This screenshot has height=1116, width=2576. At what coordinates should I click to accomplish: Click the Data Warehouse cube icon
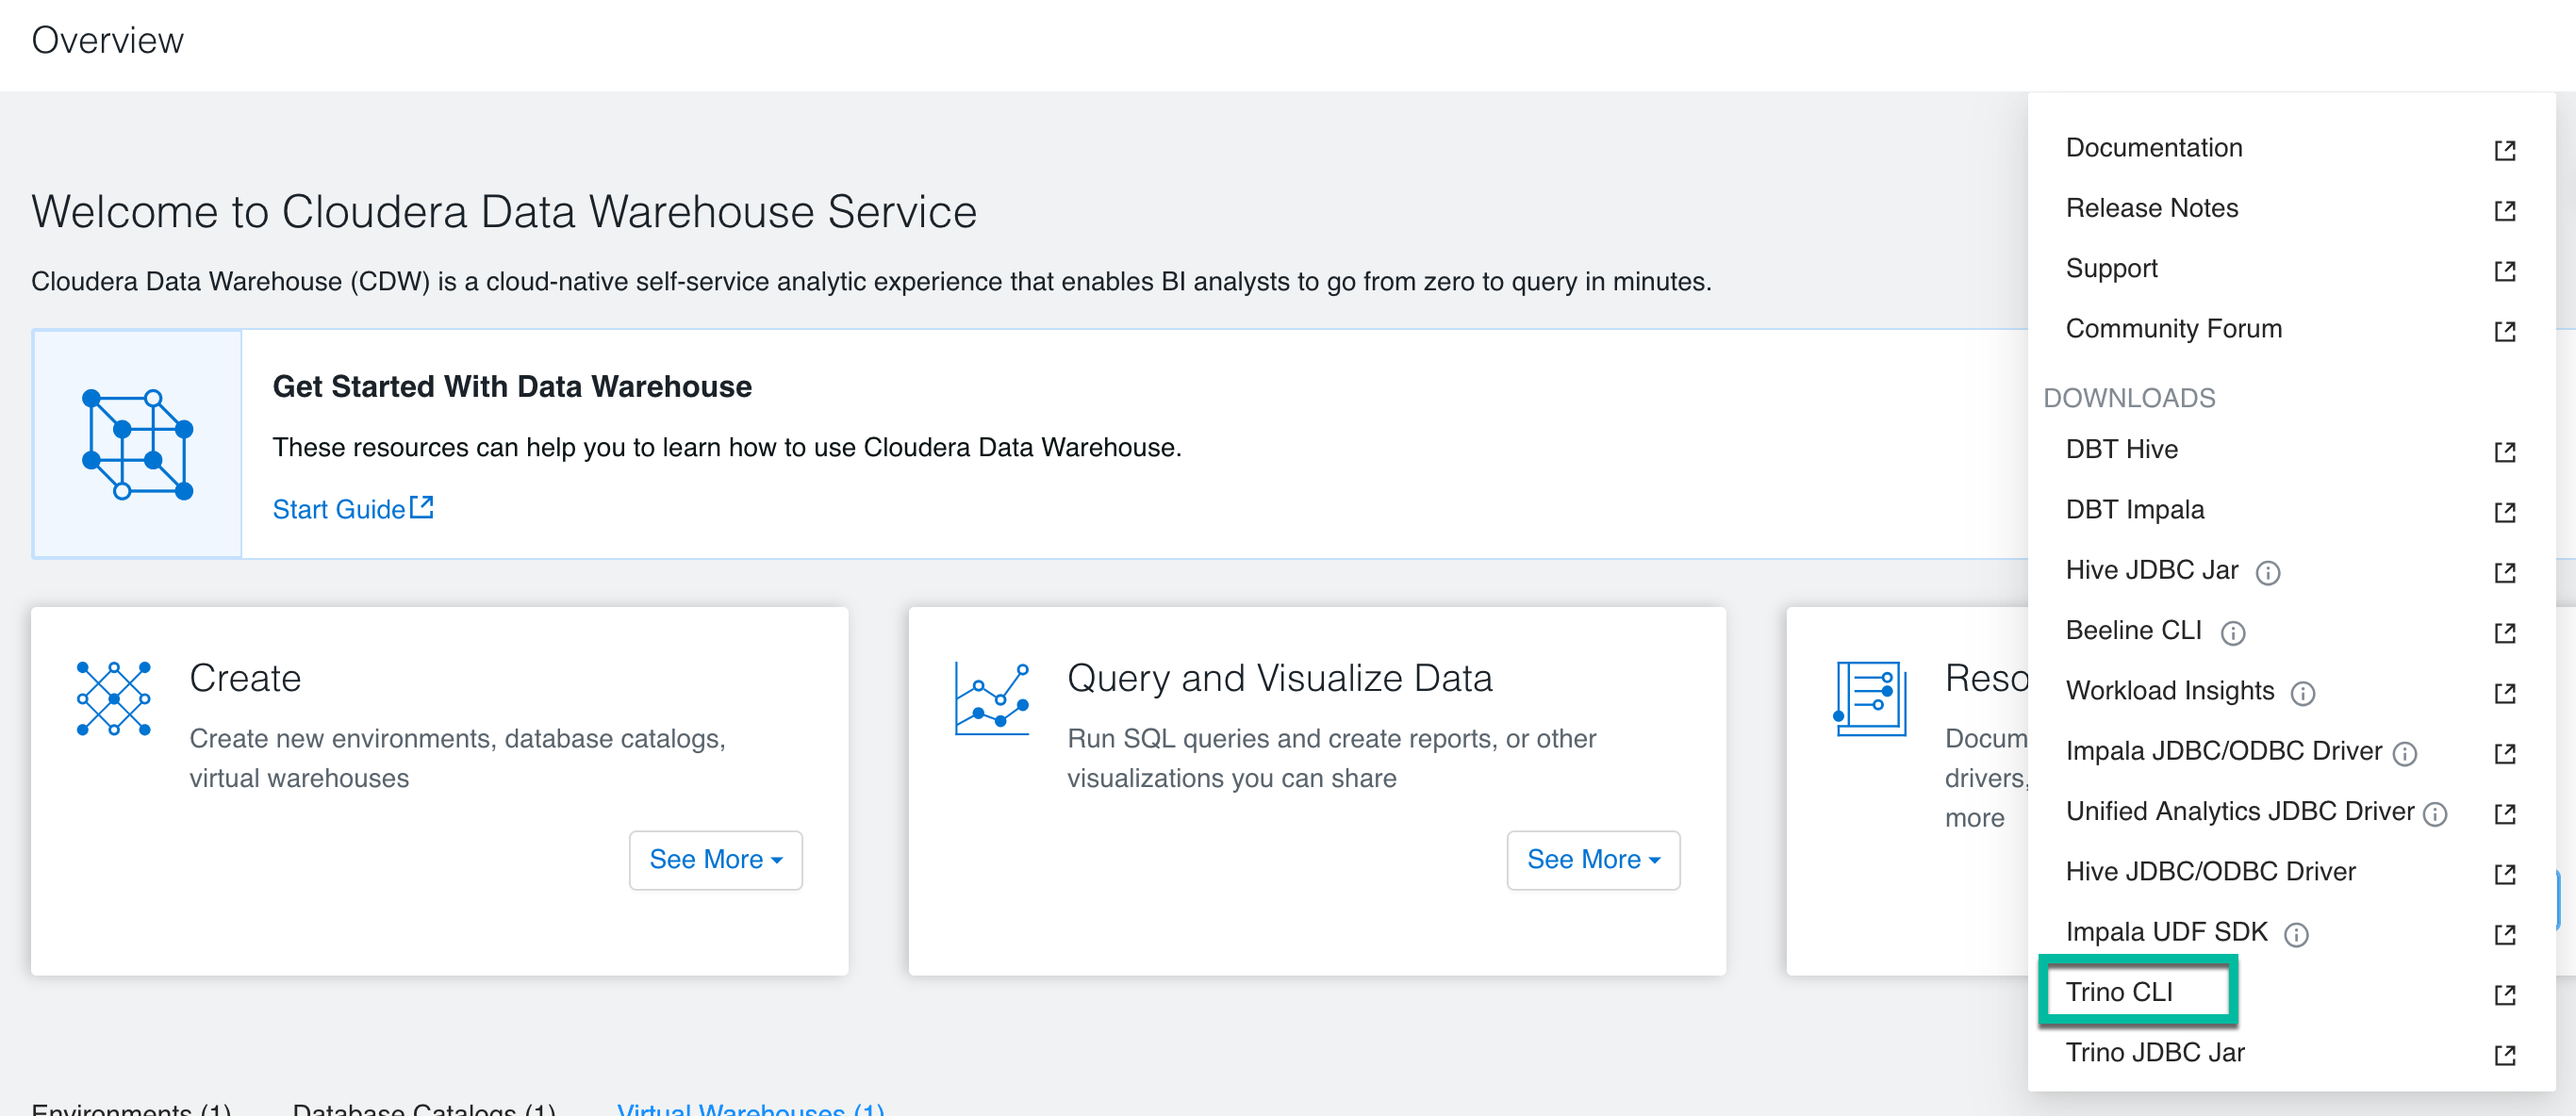click(x=137, y=444)
